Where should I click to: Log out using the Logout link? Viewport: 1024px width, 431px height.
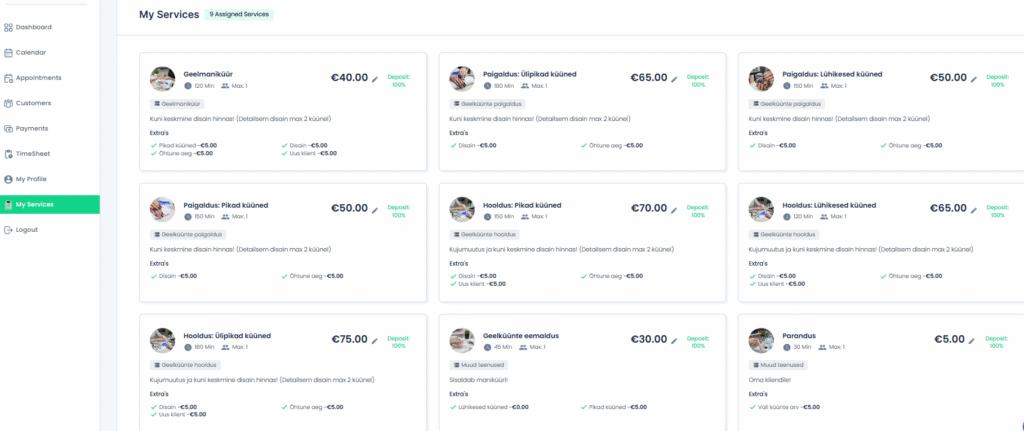coord(27,230)
